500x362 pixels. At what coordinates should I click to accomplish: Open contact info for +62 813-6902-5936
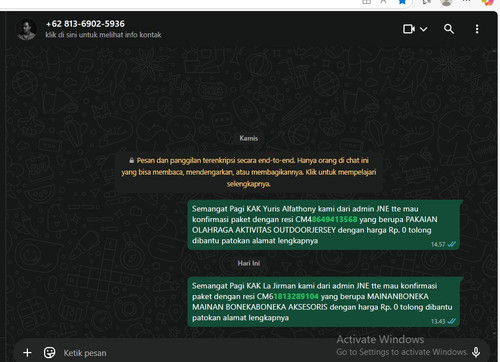85,24
